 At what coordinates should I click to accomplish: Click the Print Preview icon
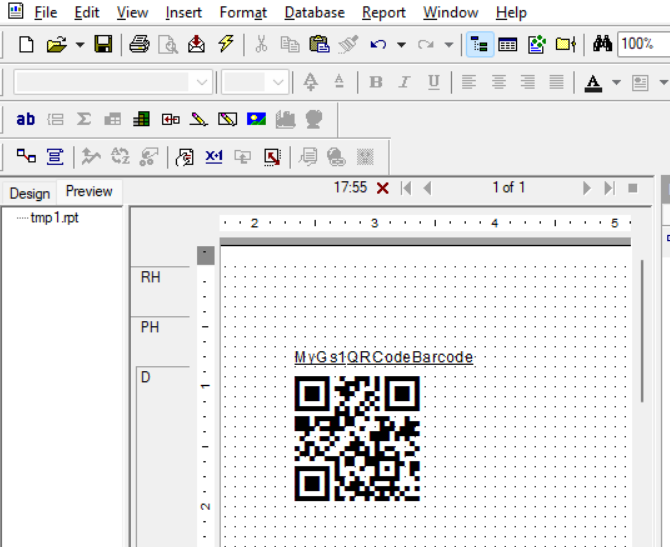tap(168, 44)
